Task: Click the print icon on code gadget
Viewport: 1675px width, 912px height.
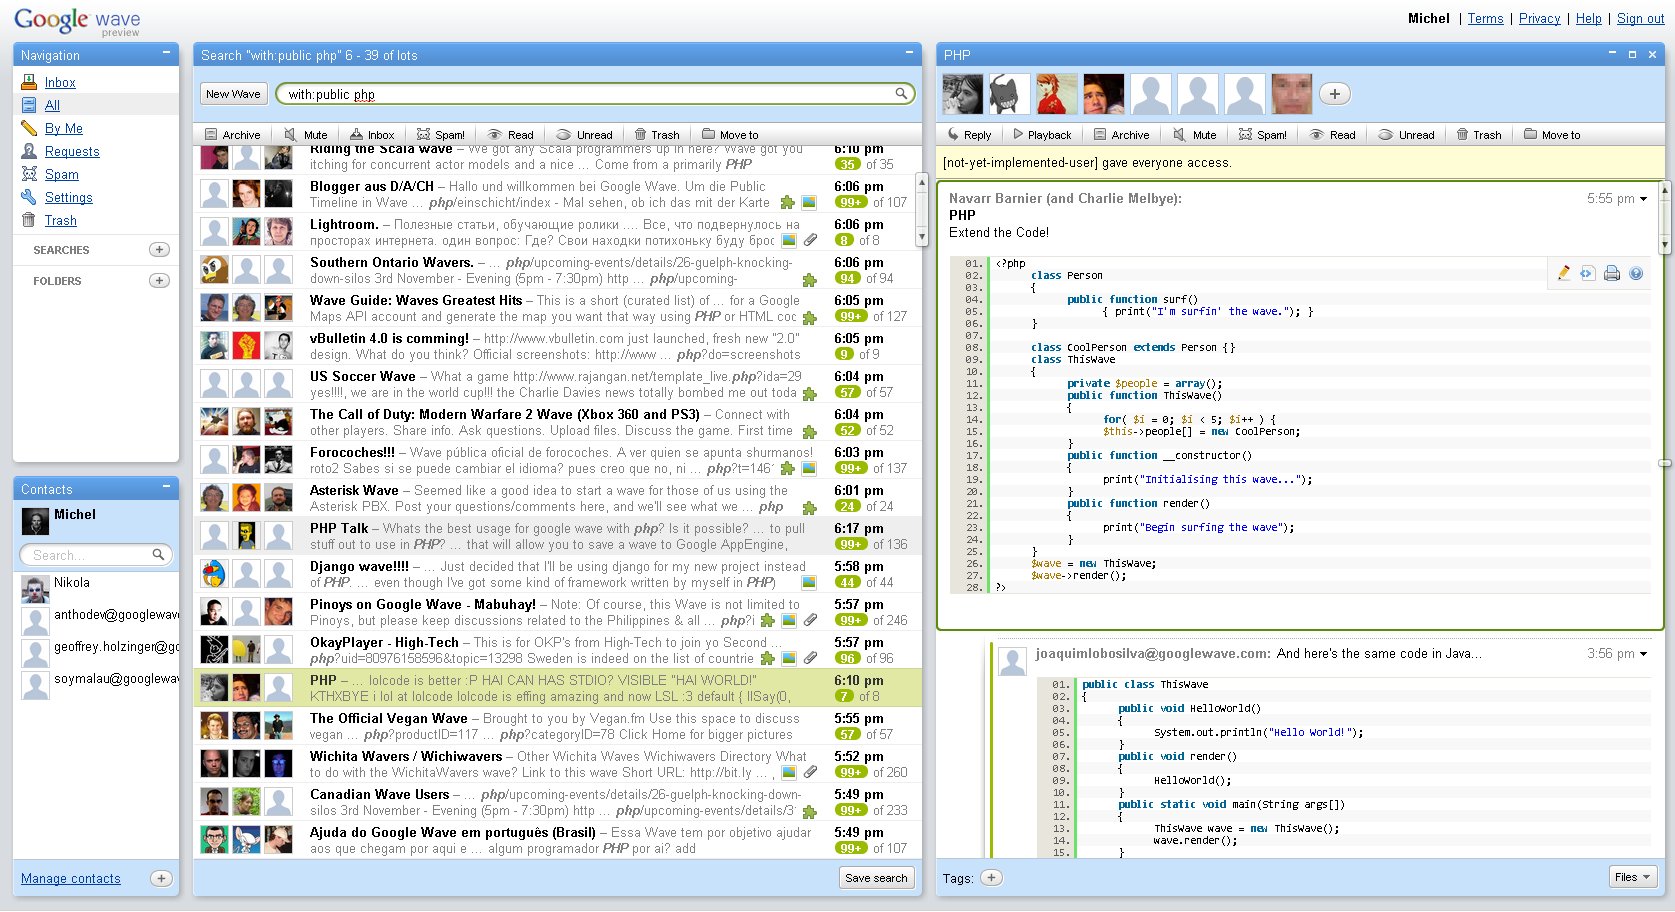Action: (x=1612, y=273)
